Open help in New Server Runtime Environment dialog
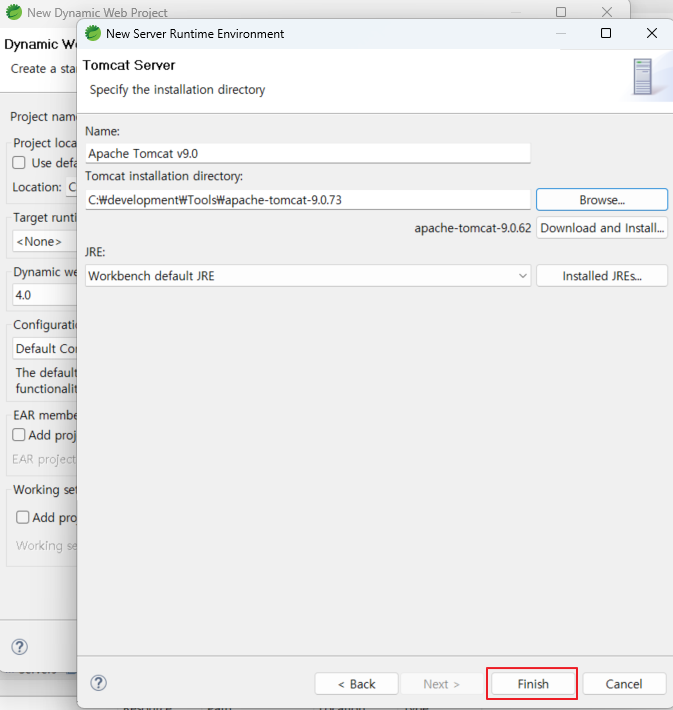The width and height of the screenshot is (673, 710). click(98, 683)
